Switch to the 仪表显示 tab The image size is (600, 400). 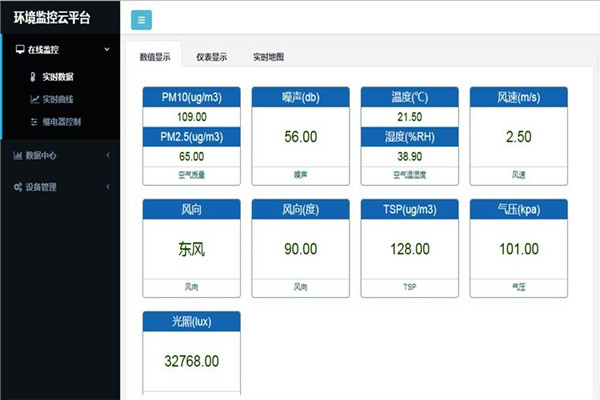pos(211,57)
